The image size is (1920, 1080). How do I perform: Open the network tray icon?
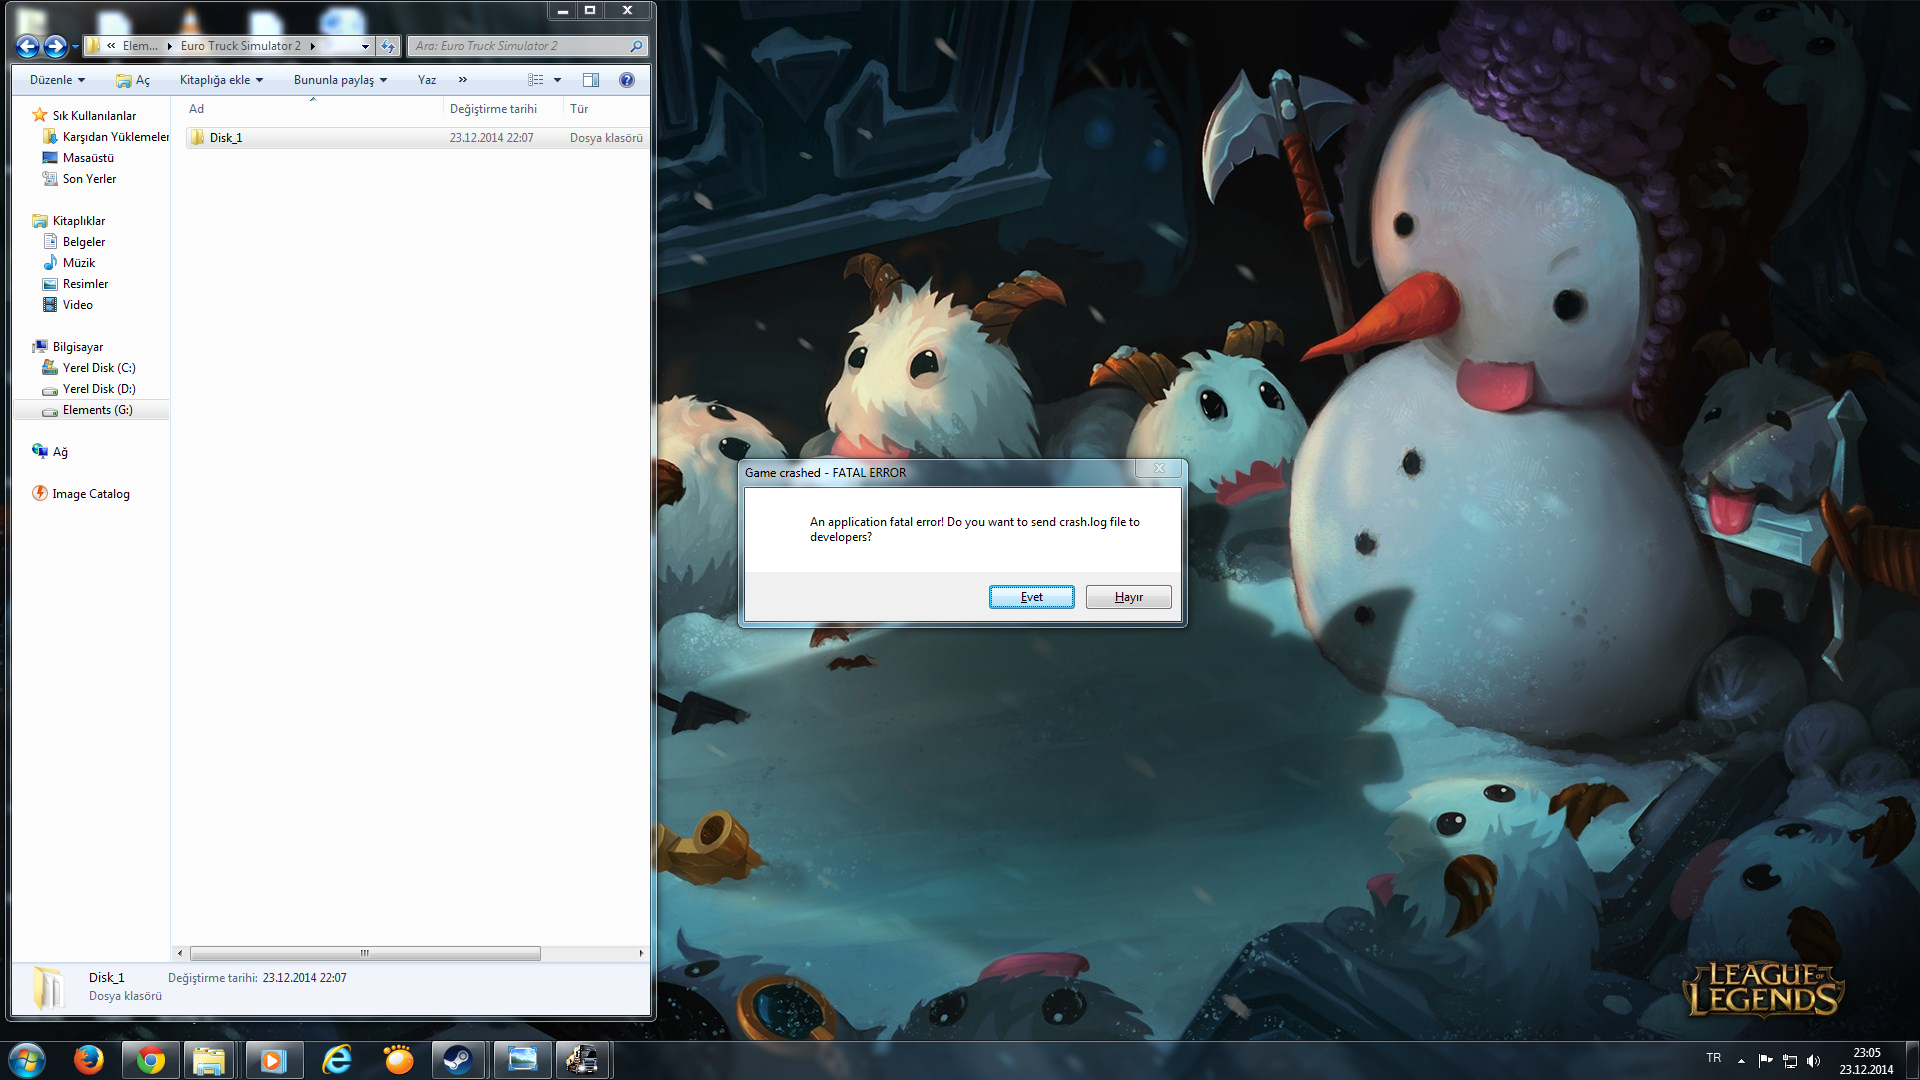click(1789, 1061)
